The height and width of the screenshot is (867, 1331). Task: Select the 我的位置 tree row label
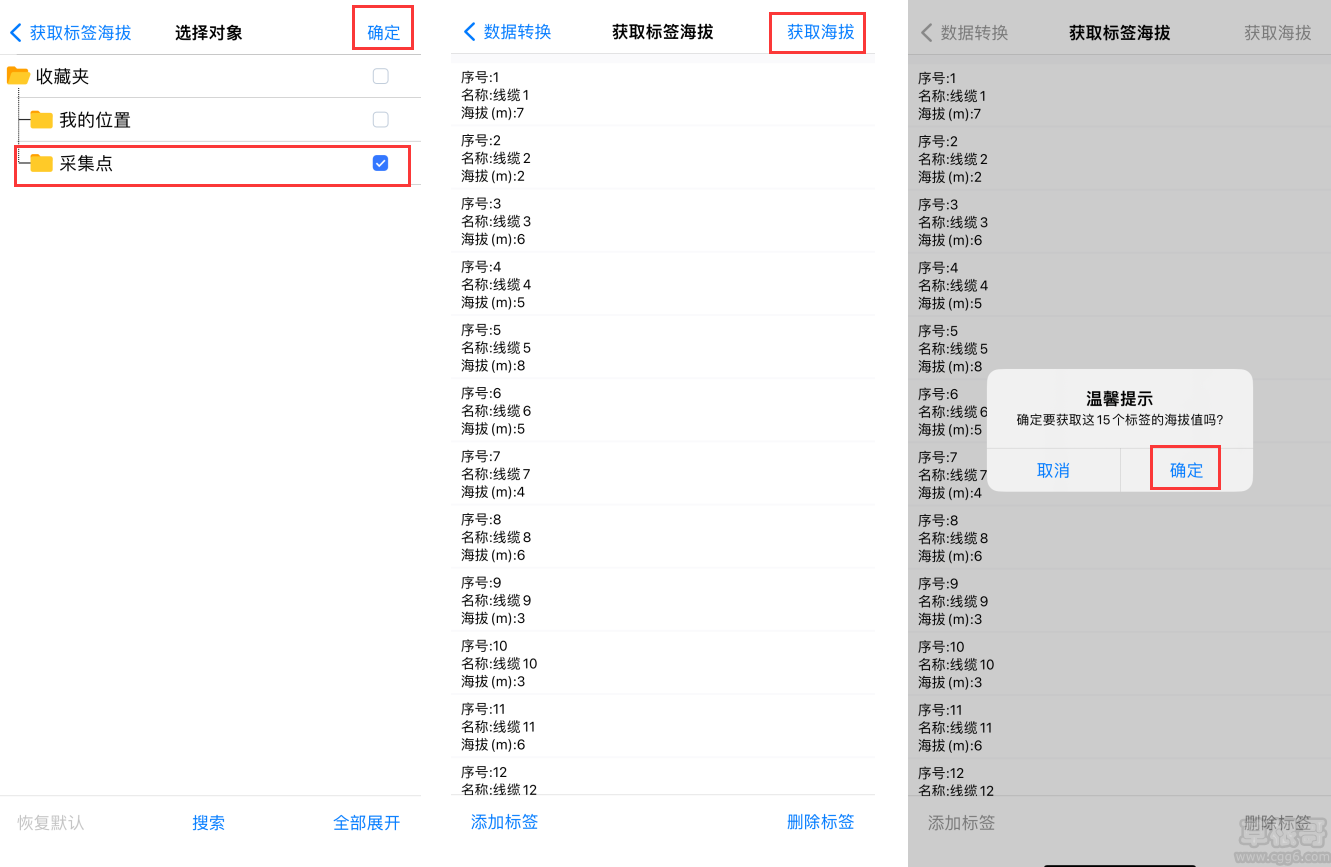point(95,120)
